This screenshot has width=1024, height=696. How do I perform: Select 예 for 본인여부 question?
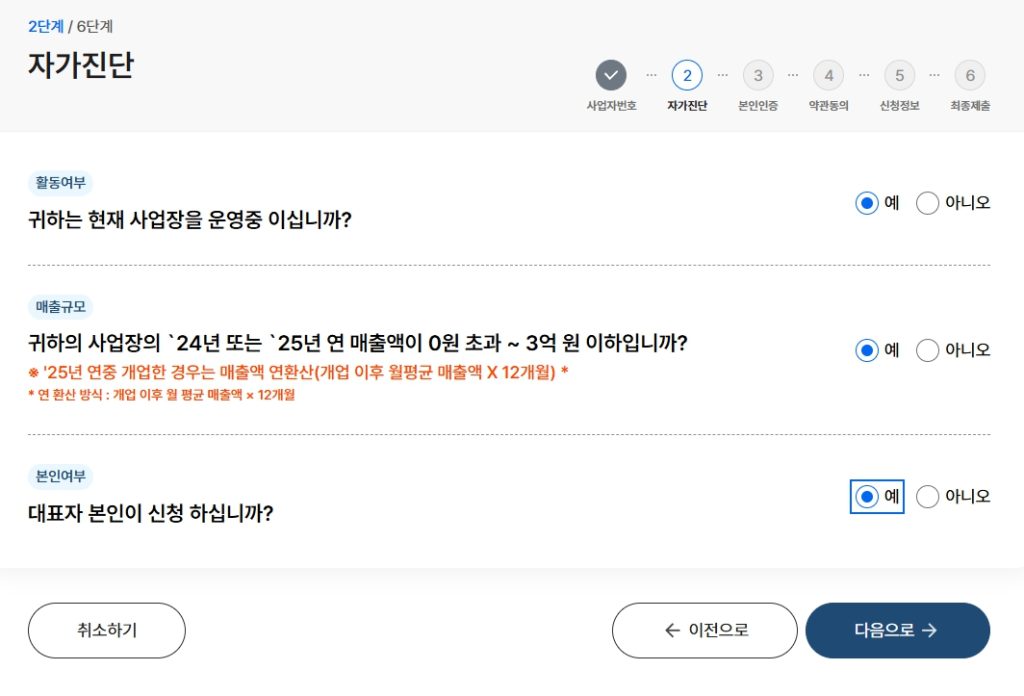click(x=867, y=497)
